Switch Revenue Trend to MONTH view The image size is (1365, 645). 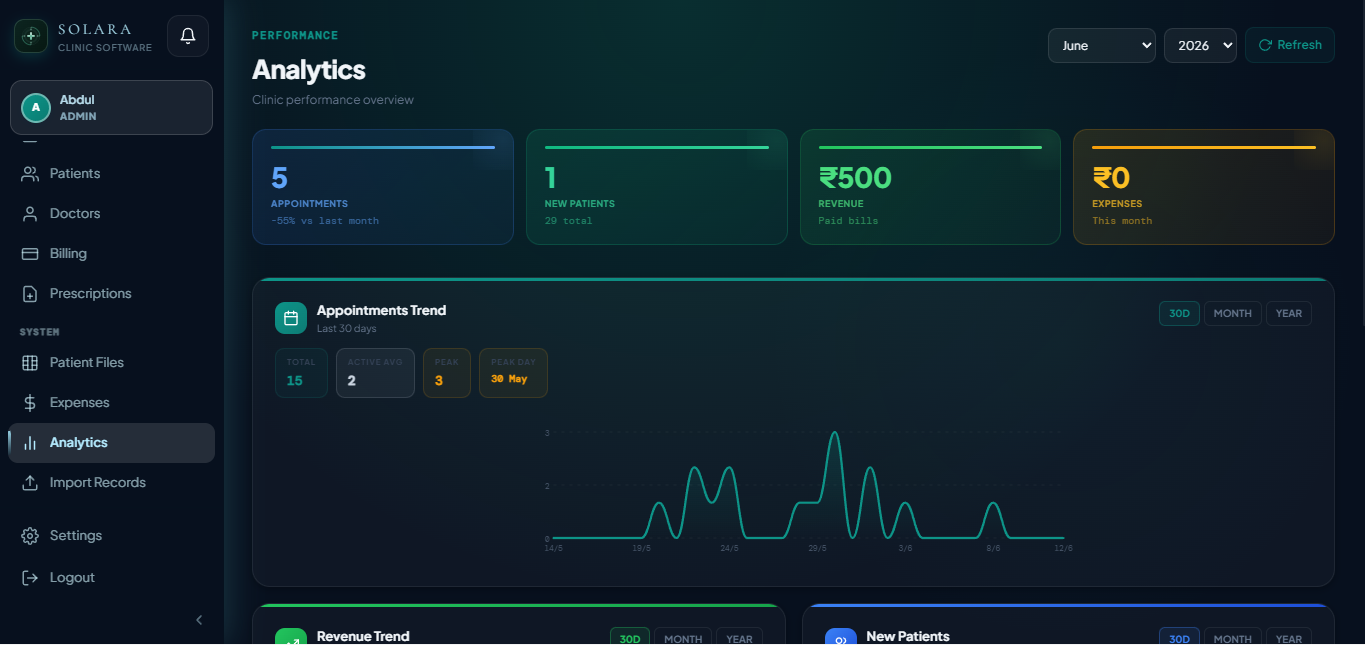[683, 638]
